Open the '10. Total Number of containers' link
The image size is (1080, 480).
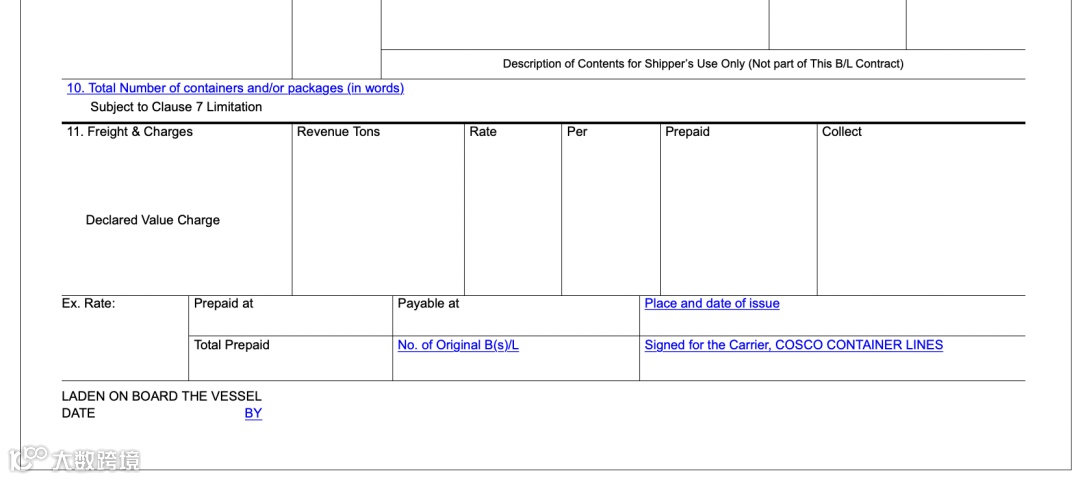pyautogui.click(x=235, y=88)
